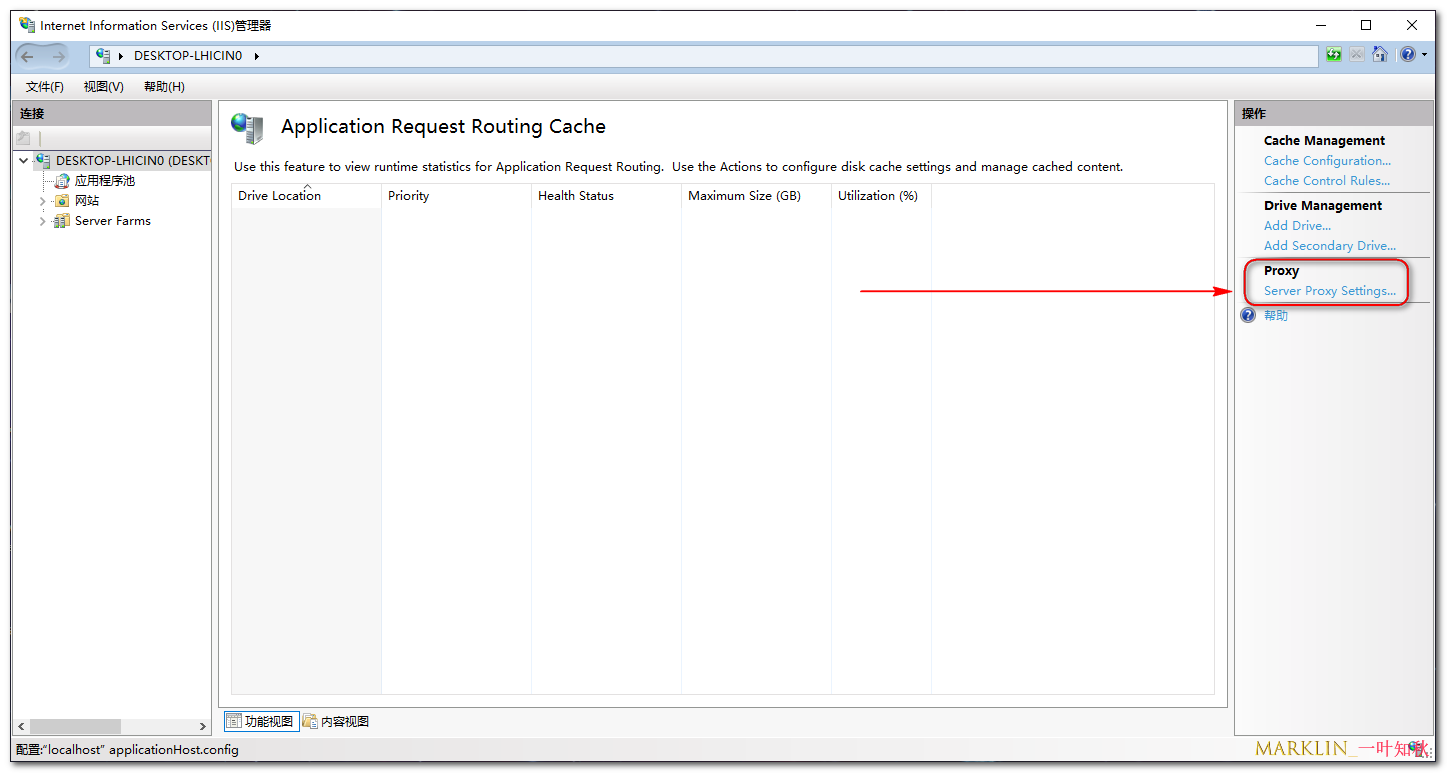Image resolution: width=1447 pixels, height=773 pixels.
Task: Sort by Drive Location column
Action: coord(306,196)
